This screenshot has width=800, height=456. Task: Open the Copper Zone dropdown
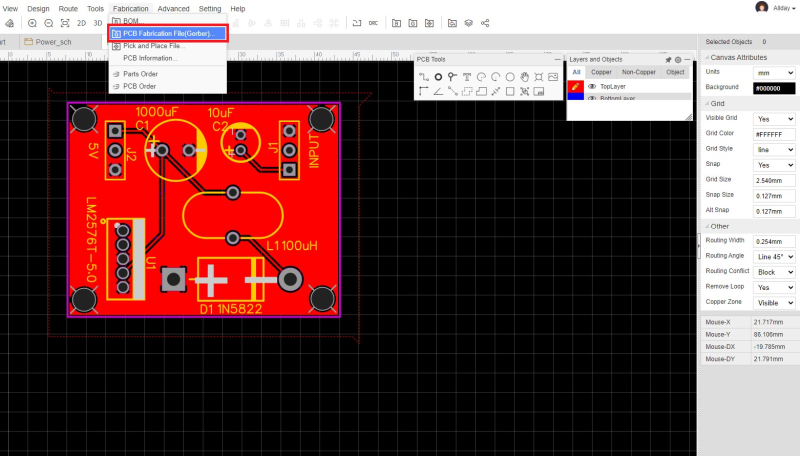(774, 302)
